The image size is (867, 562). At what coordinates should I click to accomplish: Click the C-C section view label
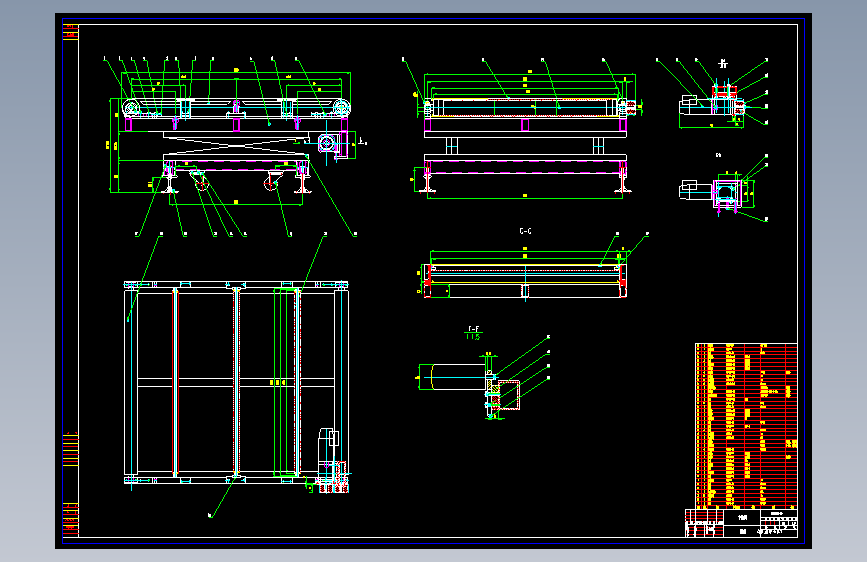pos(525,231)
